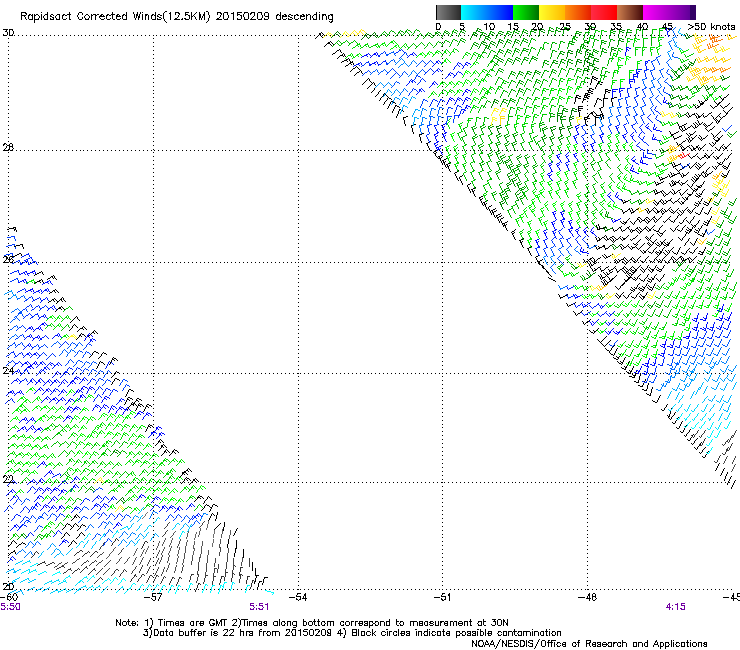740x650 pixels.
Task: Click the latitude label '26'
Action: click(8, 259)
